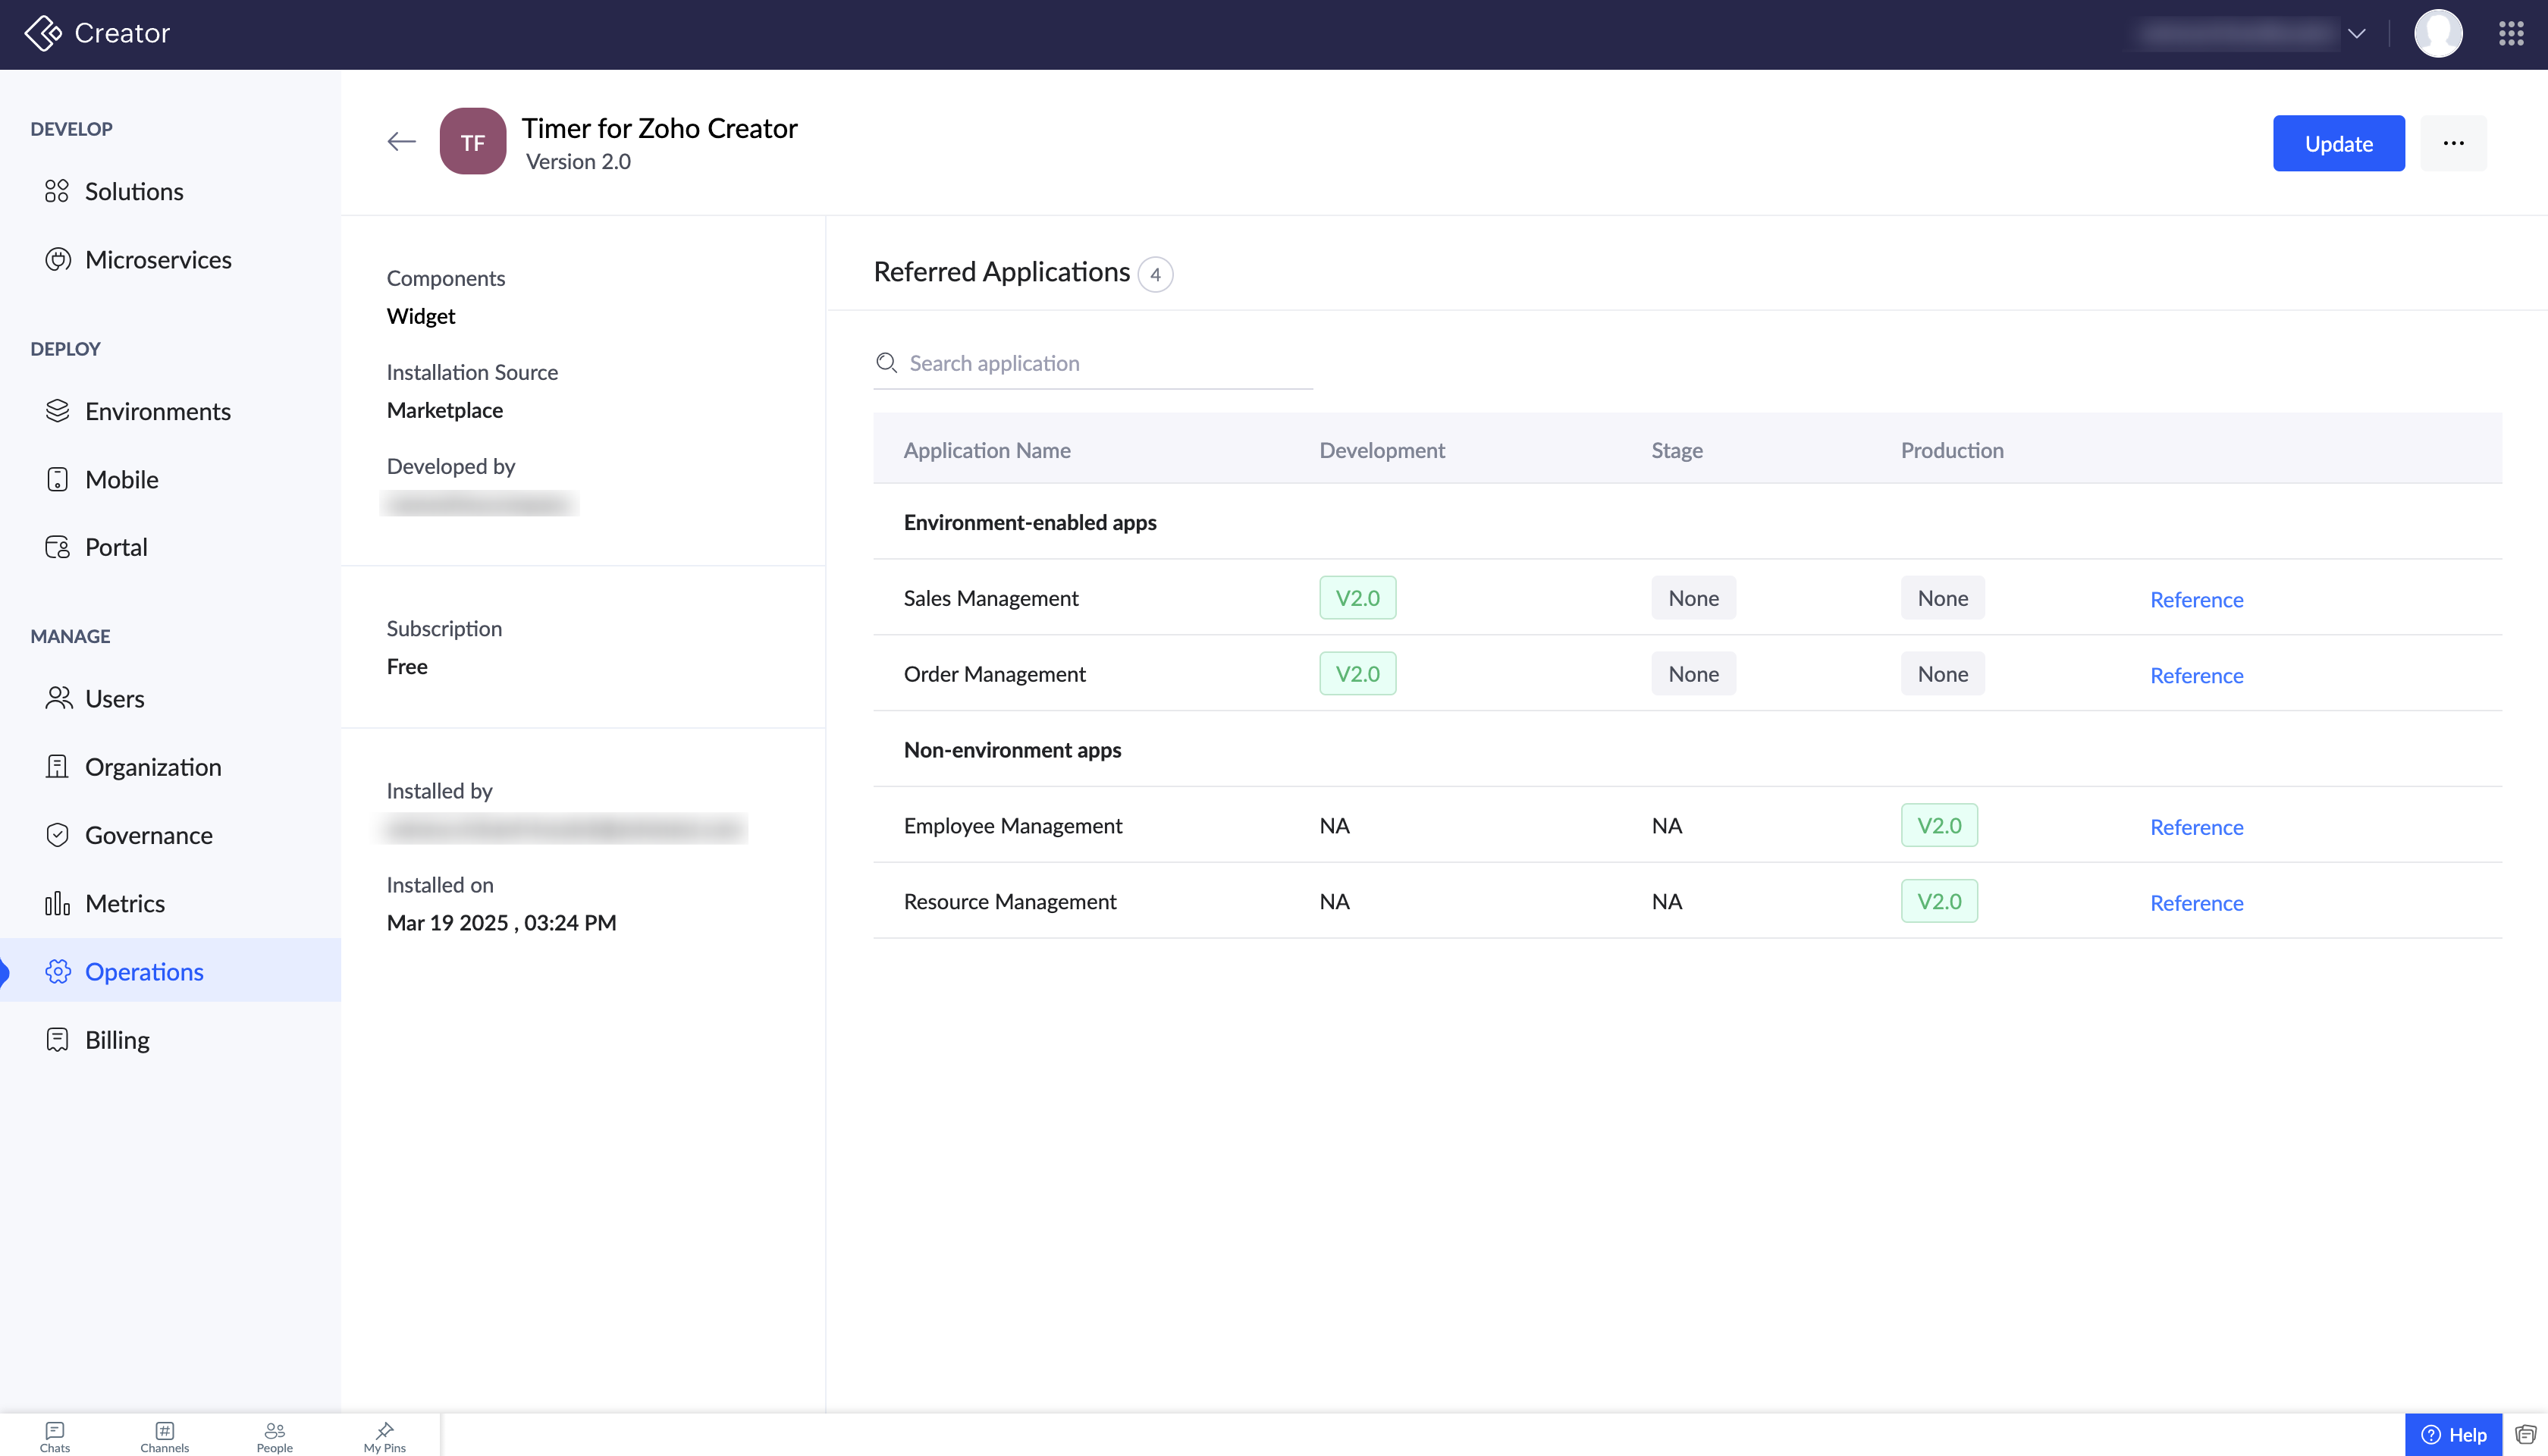The height and width of the screenshot is (1456, 2548).
Task: Go to Solutions in sidebar
Action: click(x=134, y=191)
